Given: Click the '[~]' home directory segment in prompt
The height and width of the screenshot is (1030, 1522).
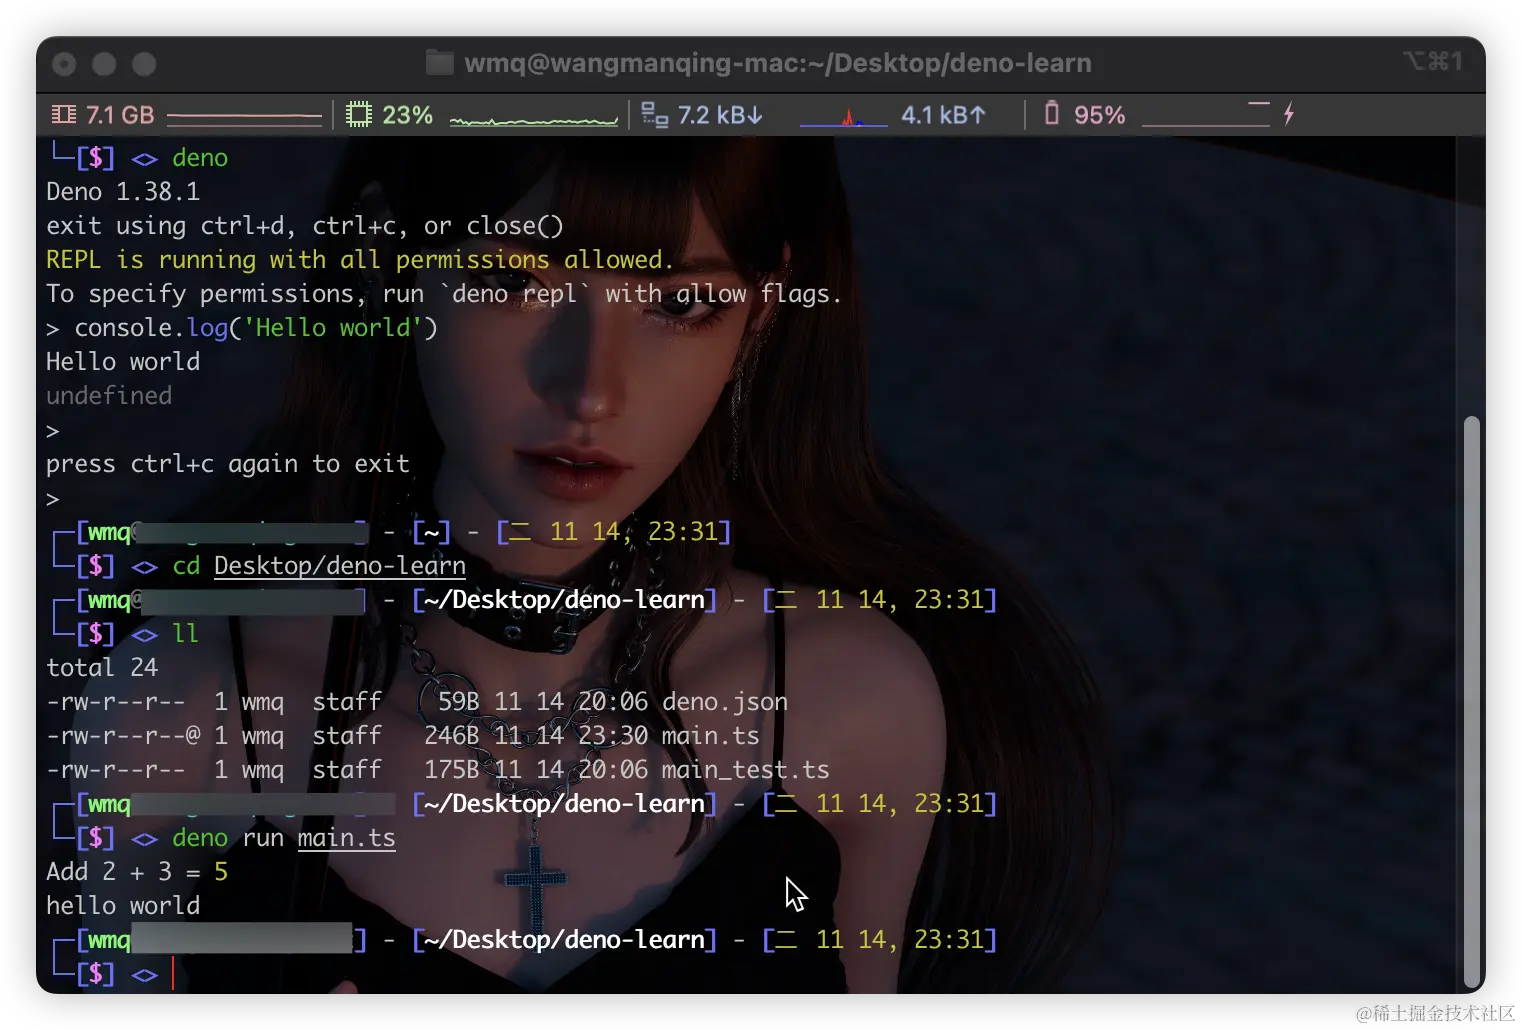Looking at the screenshot, I should (x=431, y=532).
